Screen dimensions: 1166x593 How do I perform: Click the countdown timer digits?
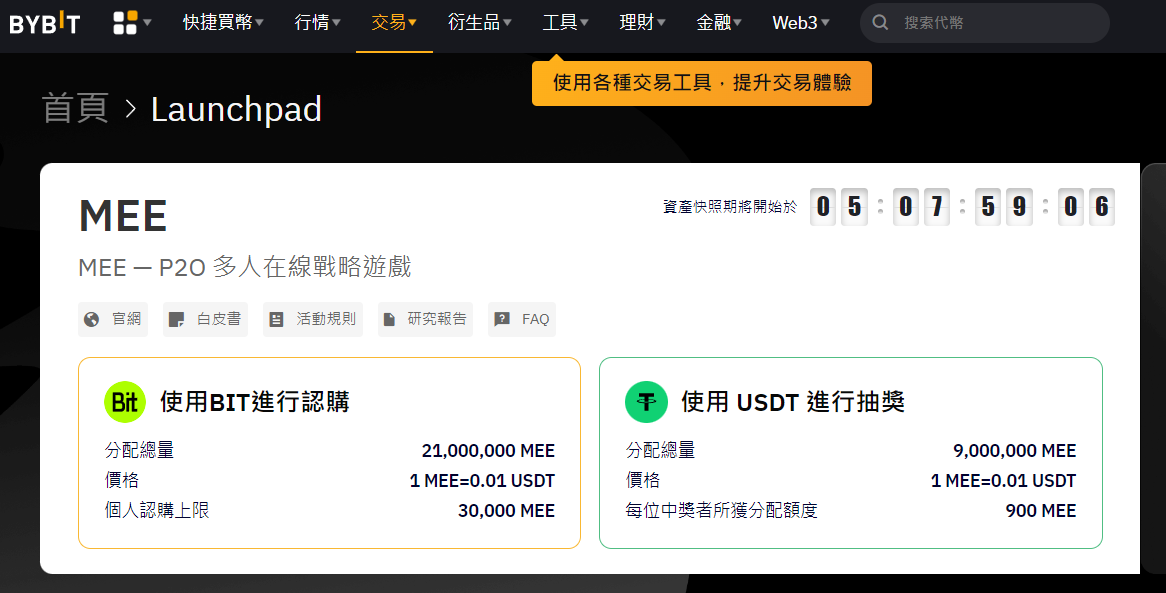962,207
